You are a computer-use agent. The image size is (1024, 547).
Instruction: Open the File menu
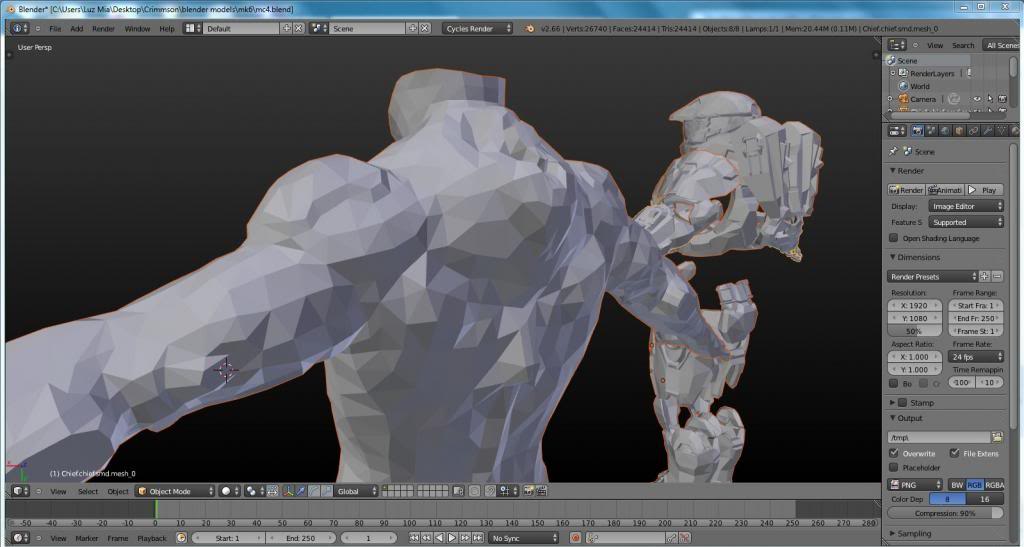click(x=56, y=29)
